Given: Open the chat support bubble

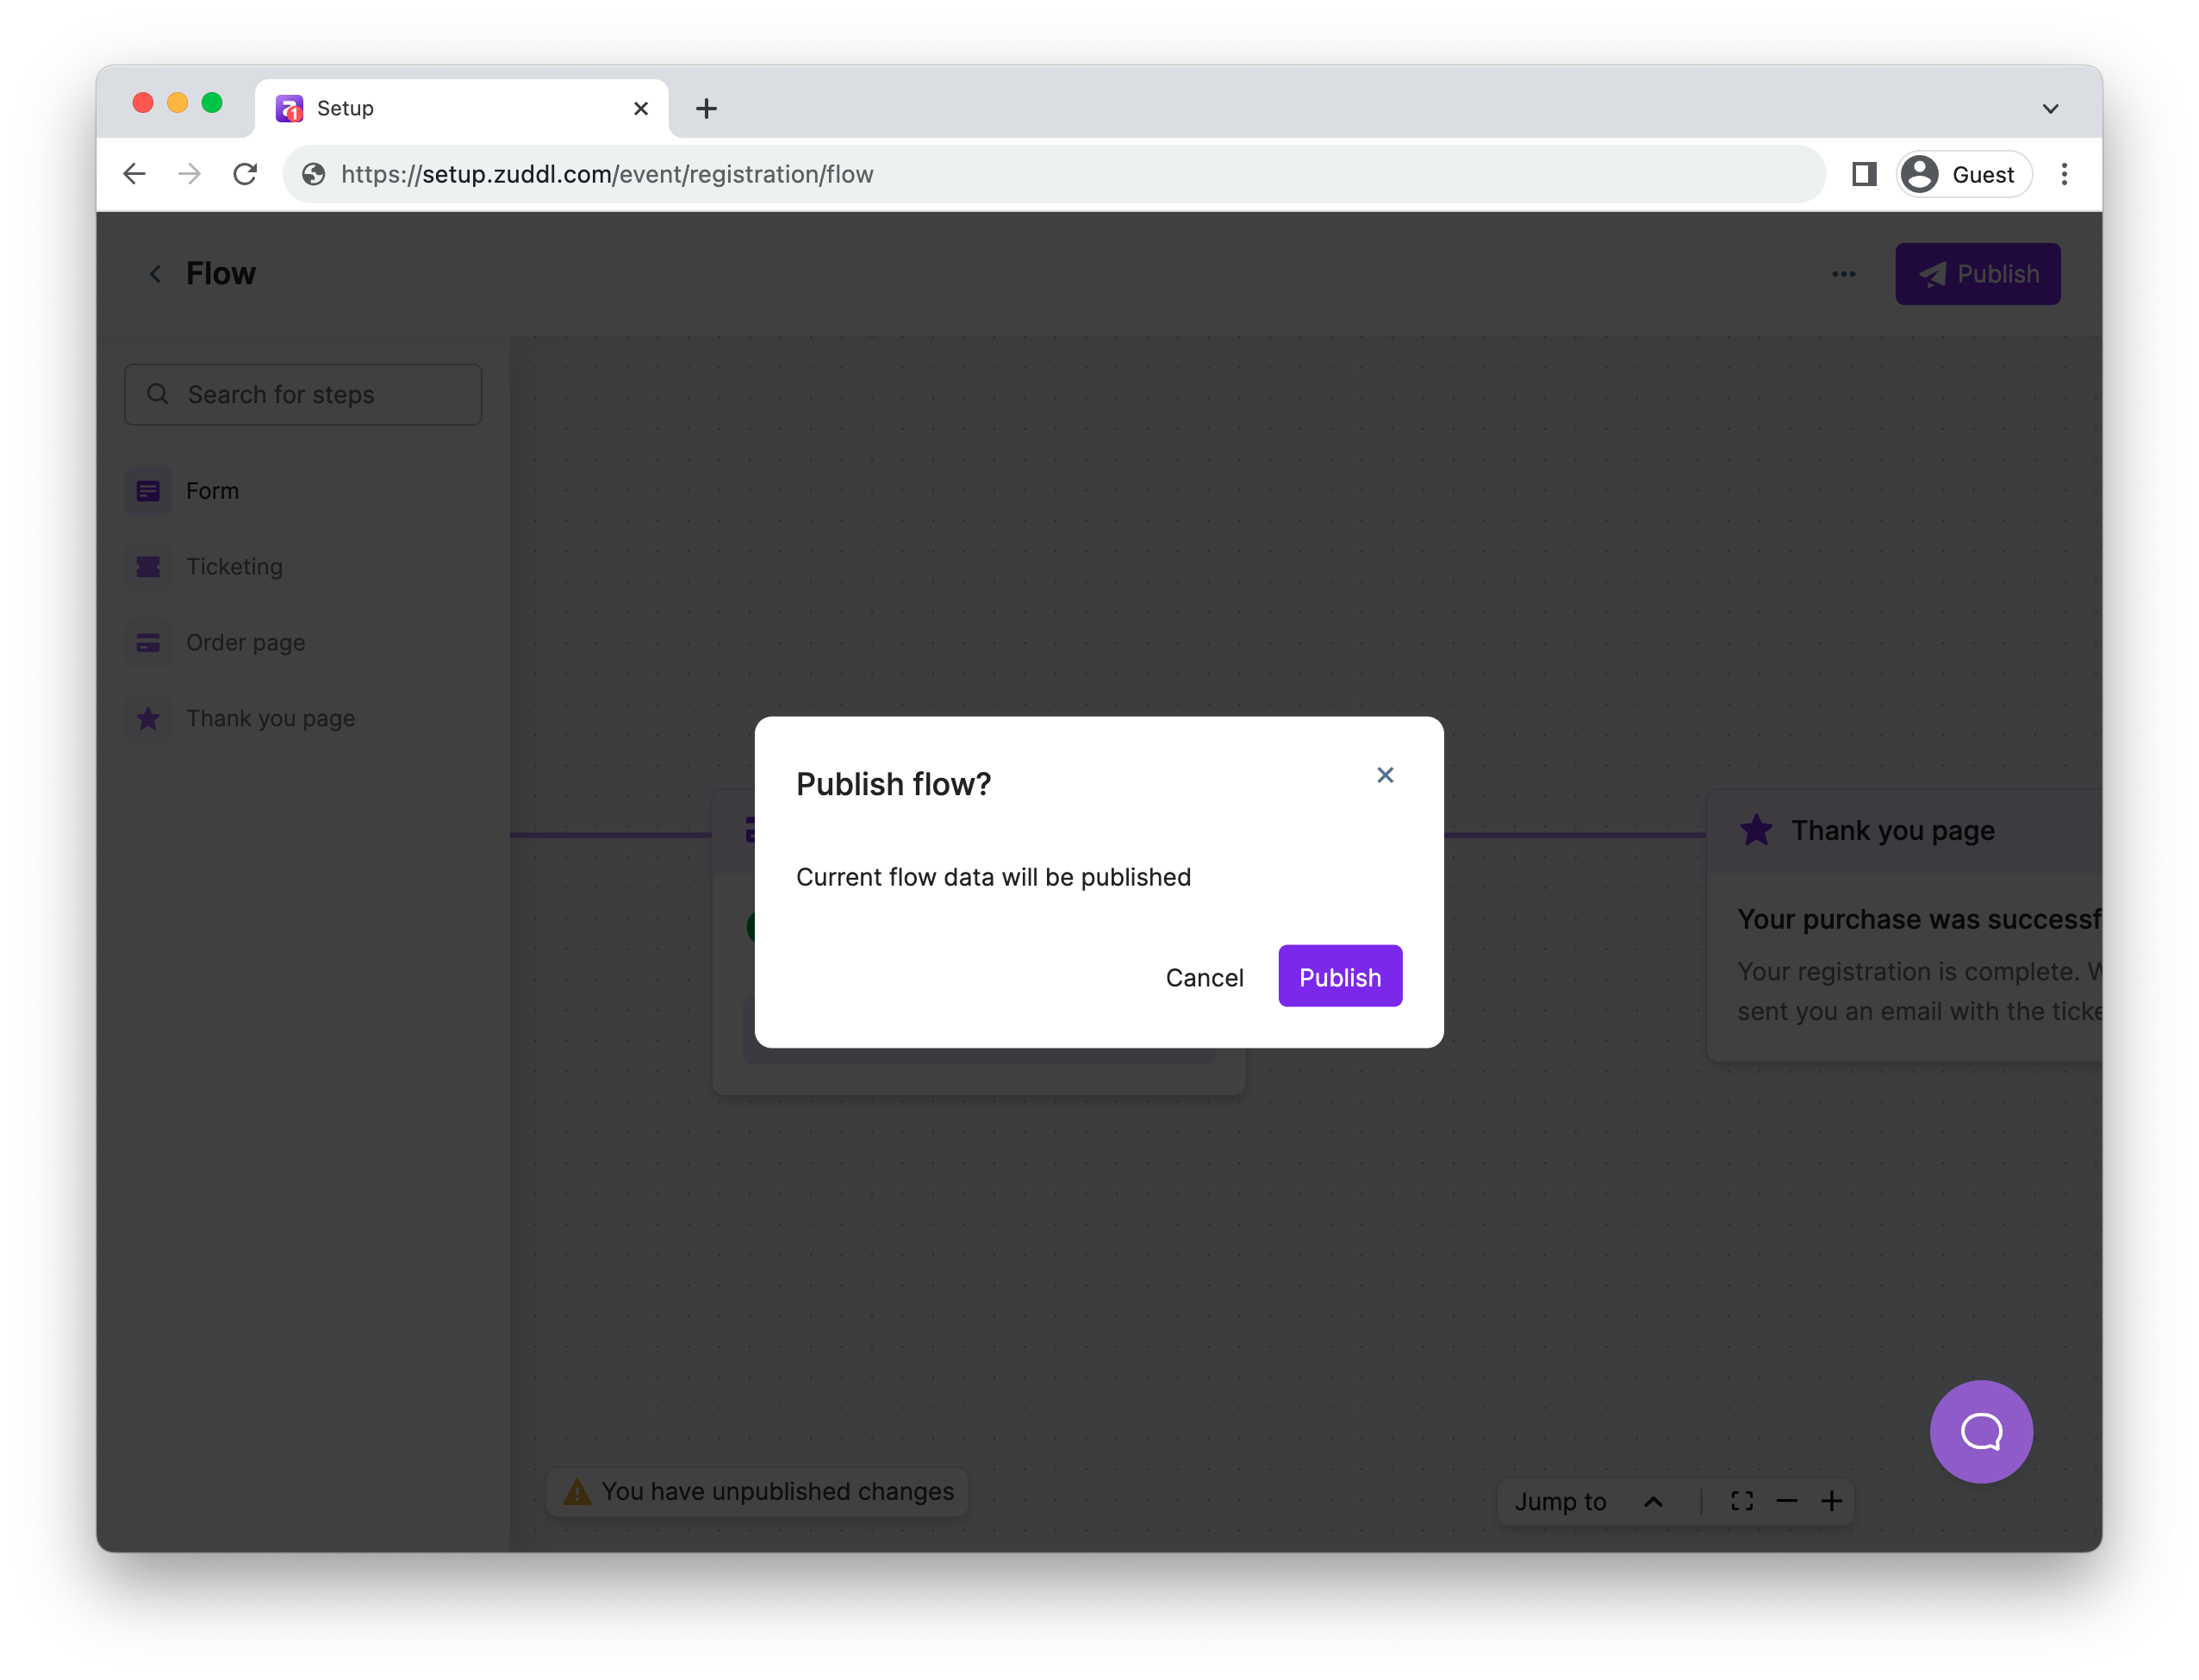Looking at the screenshot, I should point(1979,1431).
